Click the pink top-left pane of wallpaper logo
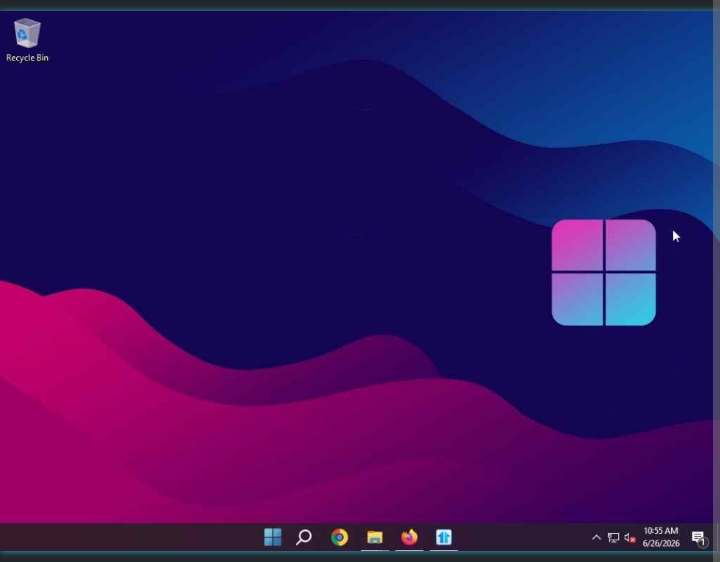 coord(577,245)
